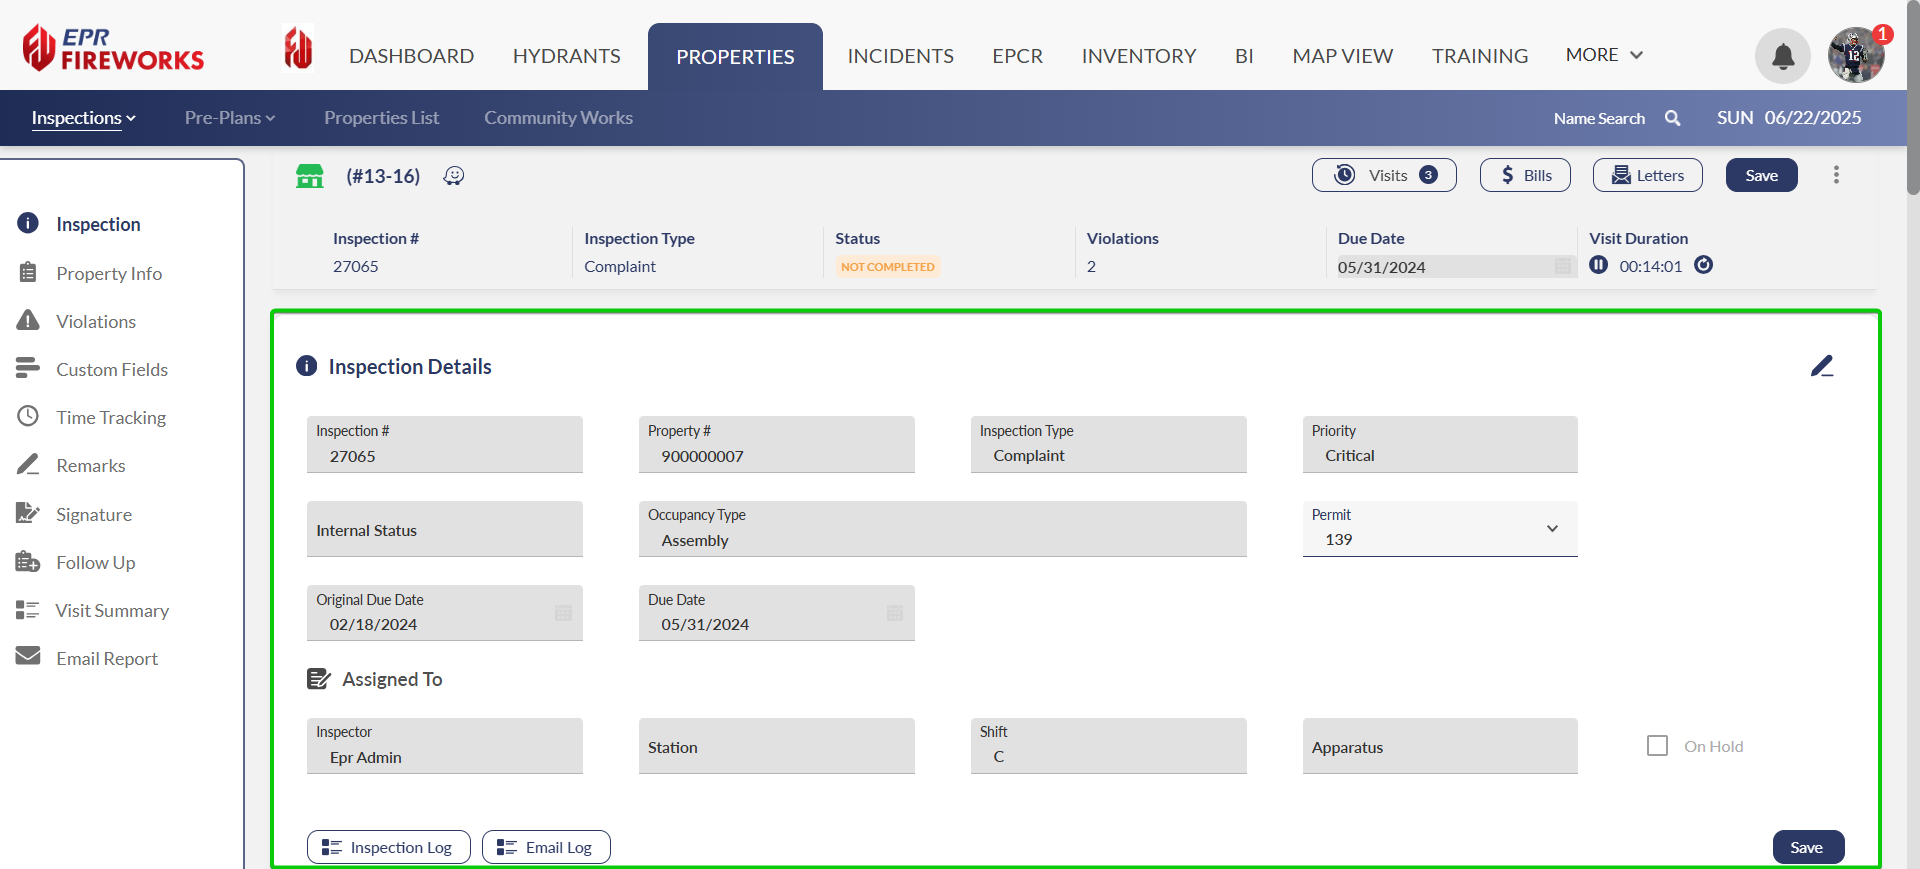Viewport: 1920px width, 869px height.
Task: Open the user profile avatar
Action: click(x=1856, y=56)
